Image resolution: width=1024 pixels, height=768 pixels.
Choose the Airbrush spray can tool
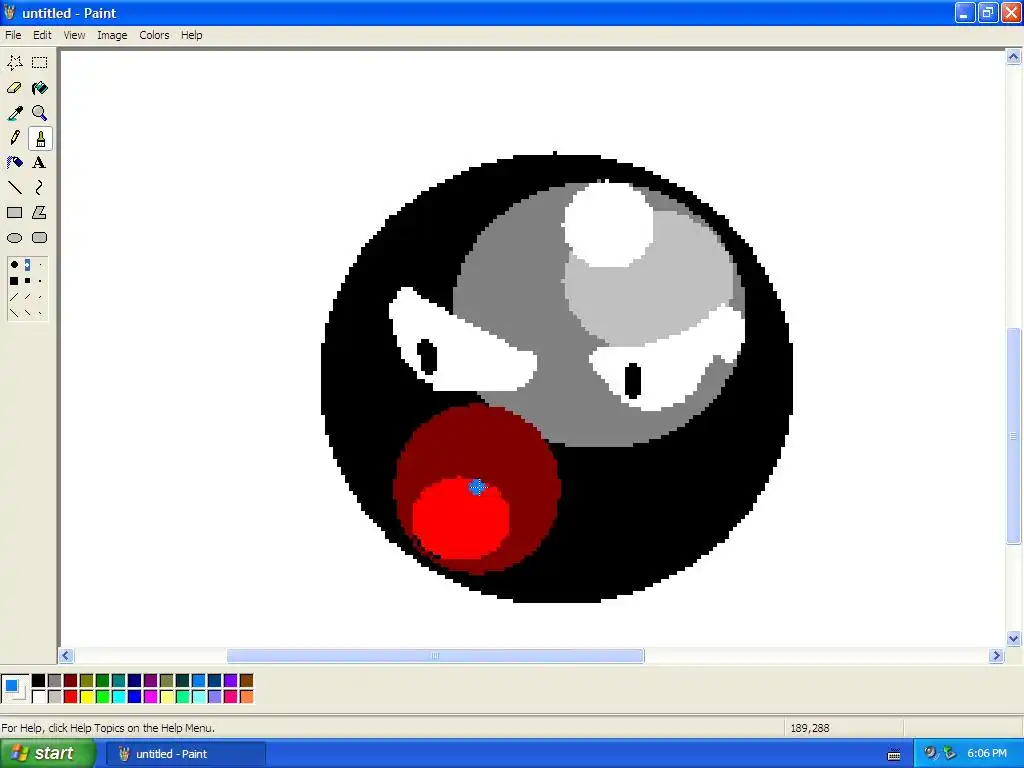pos(14,163)
